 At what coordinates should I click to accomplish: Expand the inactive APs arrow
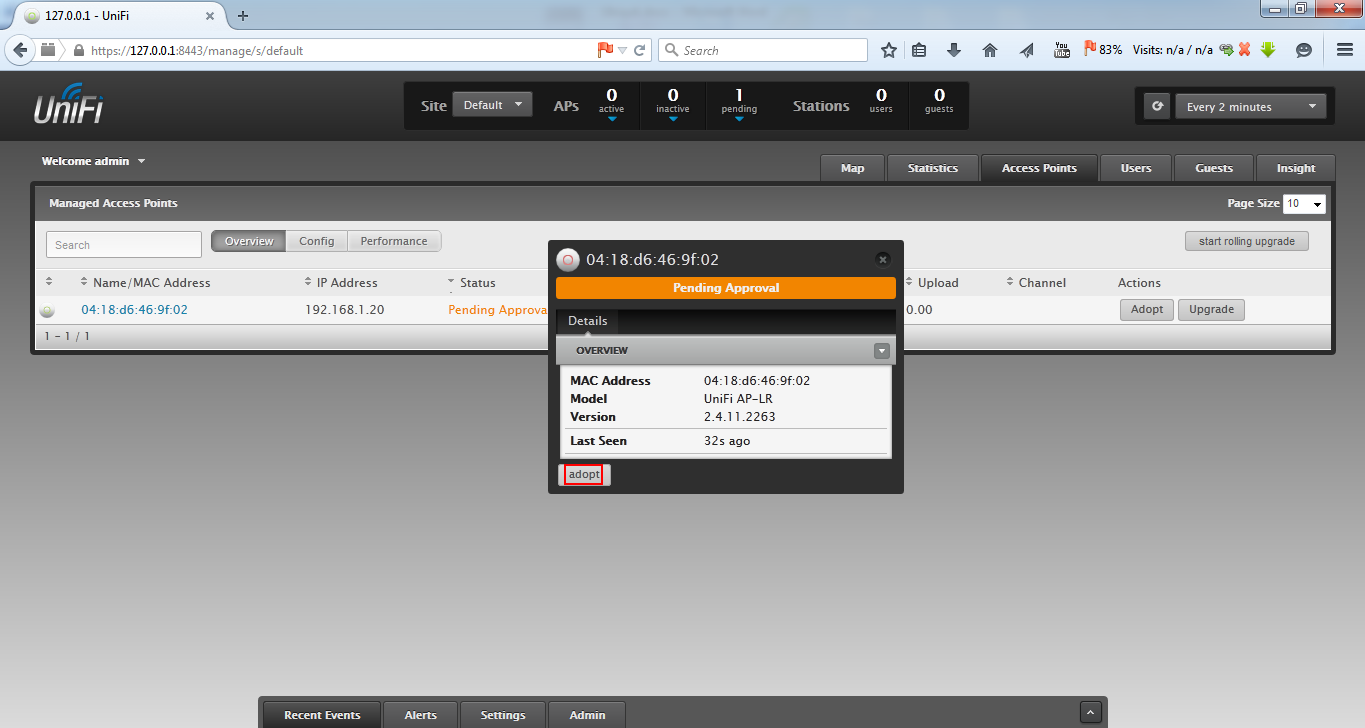pyautogui.click(x=673, y=119)
